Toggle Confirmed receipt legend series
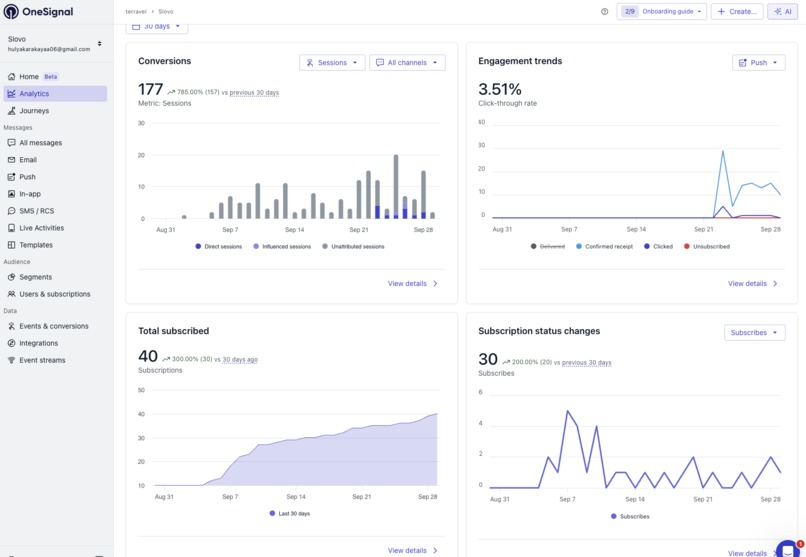Viewport: 806px width, 557px height. [x=604, y=247]
